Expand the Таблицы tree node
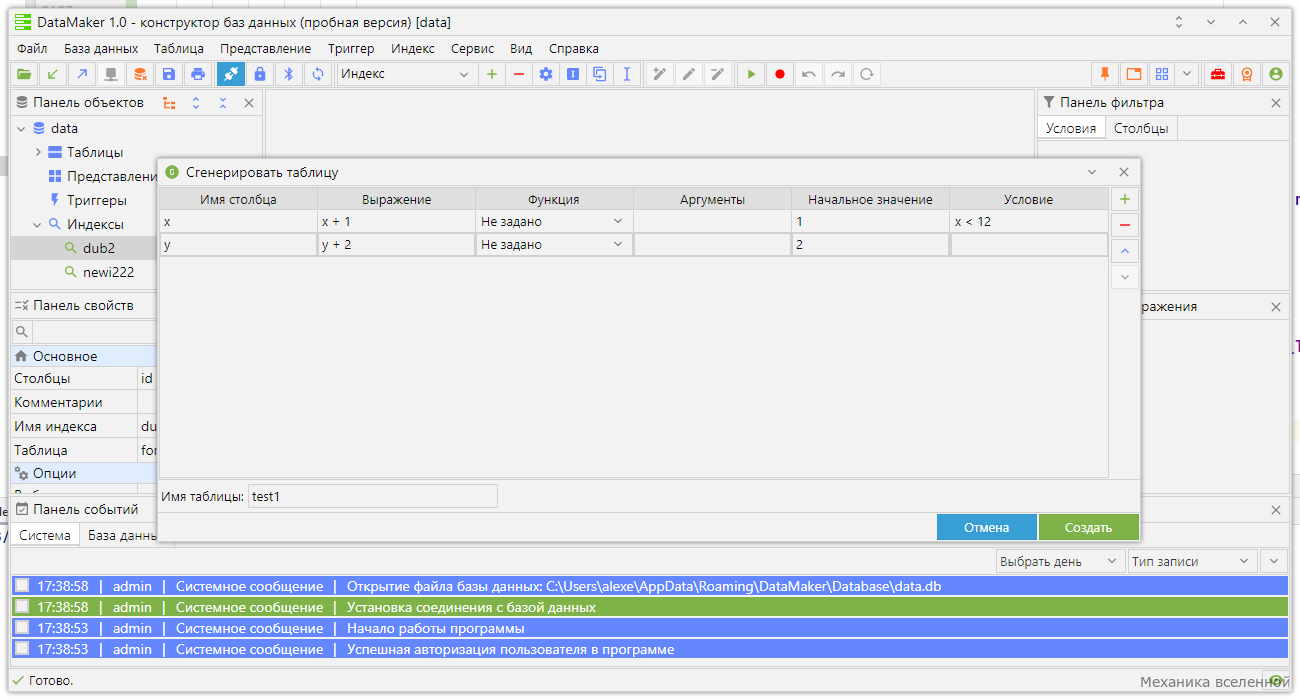The width and height of the screenshot is (1300, 700). point(38,152)
